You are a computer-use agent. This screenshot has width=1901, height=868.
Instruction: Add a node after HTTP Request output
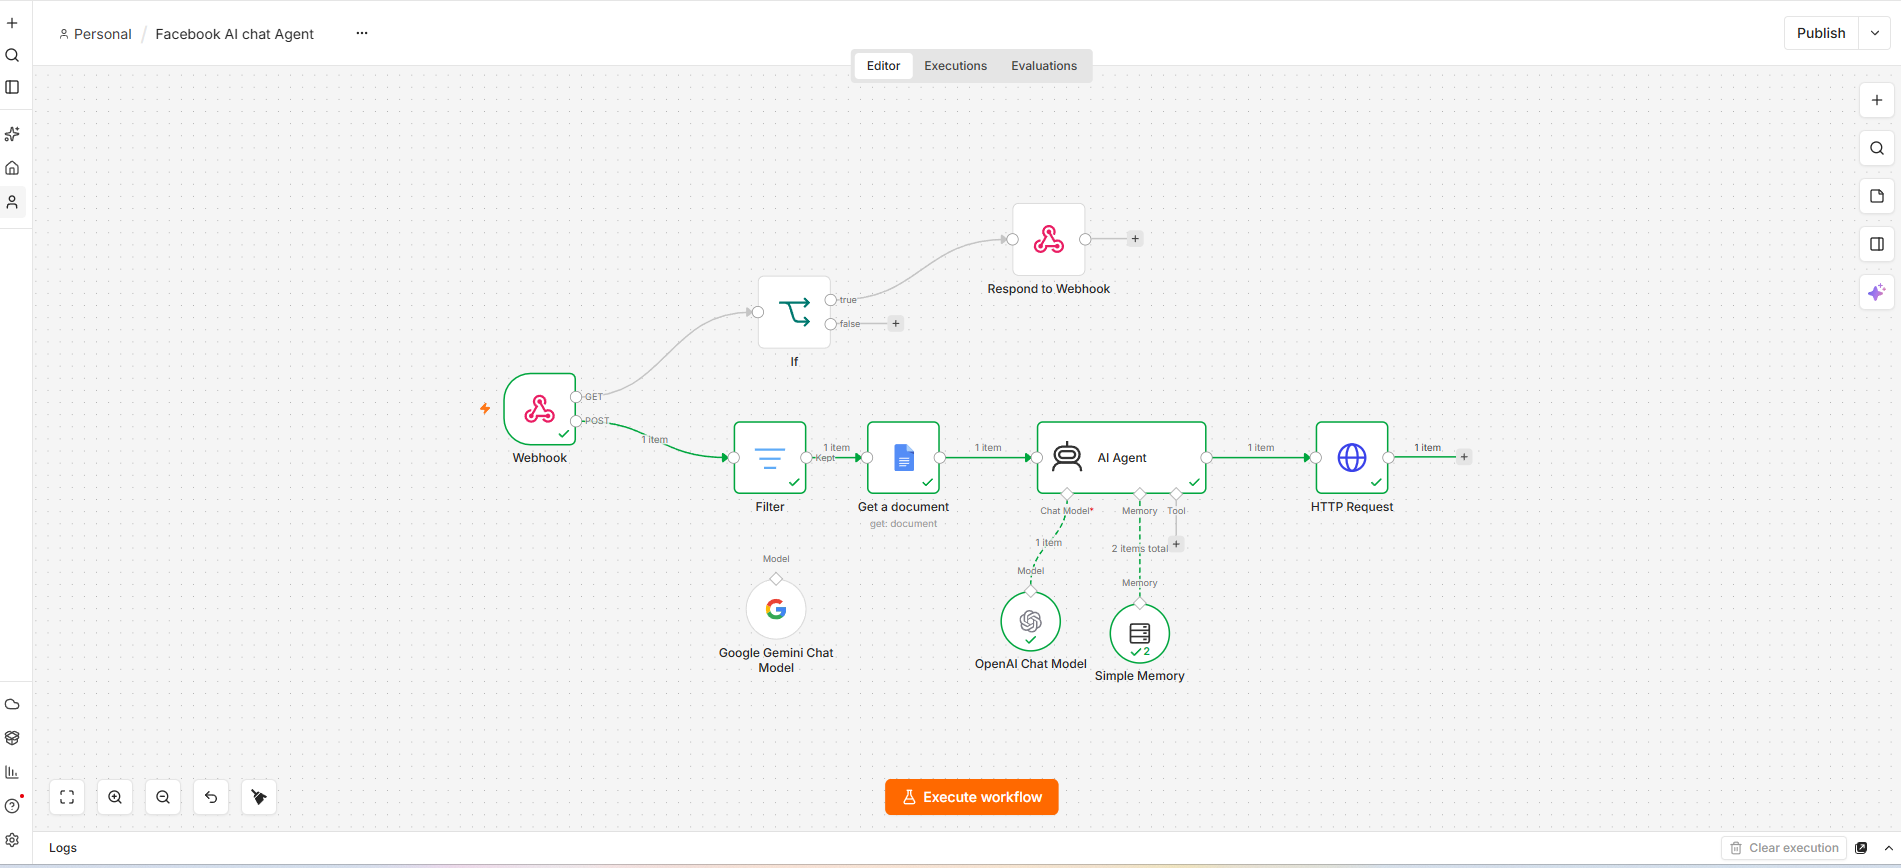pyautogui.click(x=1464, y=457)
